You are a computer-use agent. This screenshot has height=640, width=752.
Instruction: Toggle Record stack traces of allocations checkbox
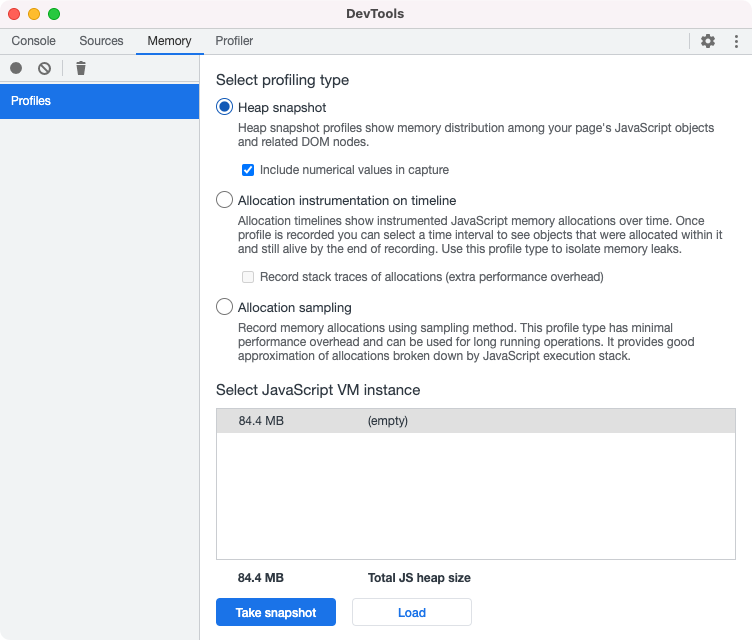[248, 276]
